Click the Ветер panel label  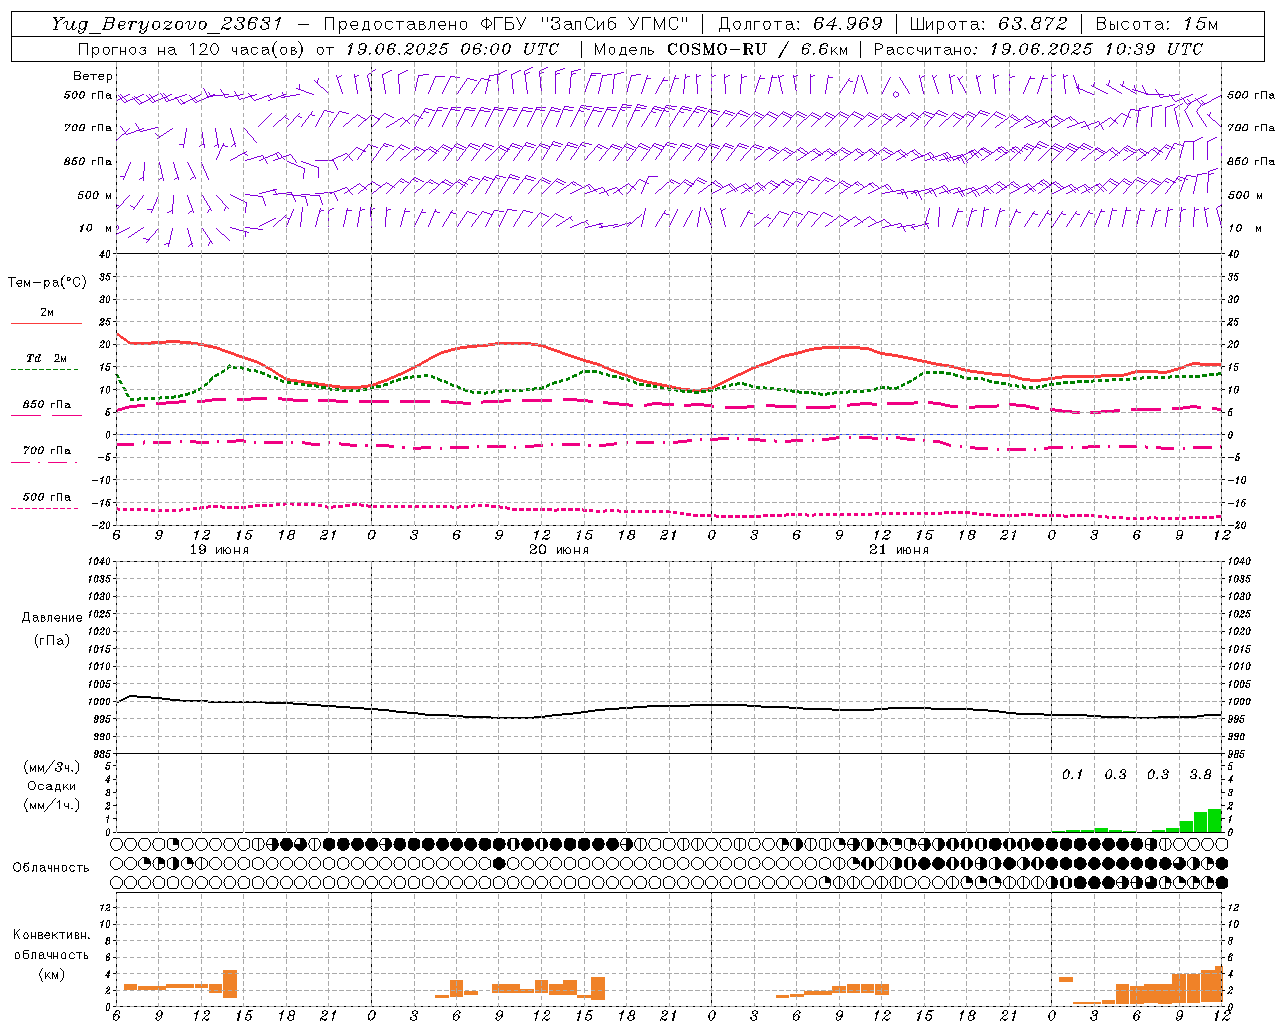coord(93,76)
